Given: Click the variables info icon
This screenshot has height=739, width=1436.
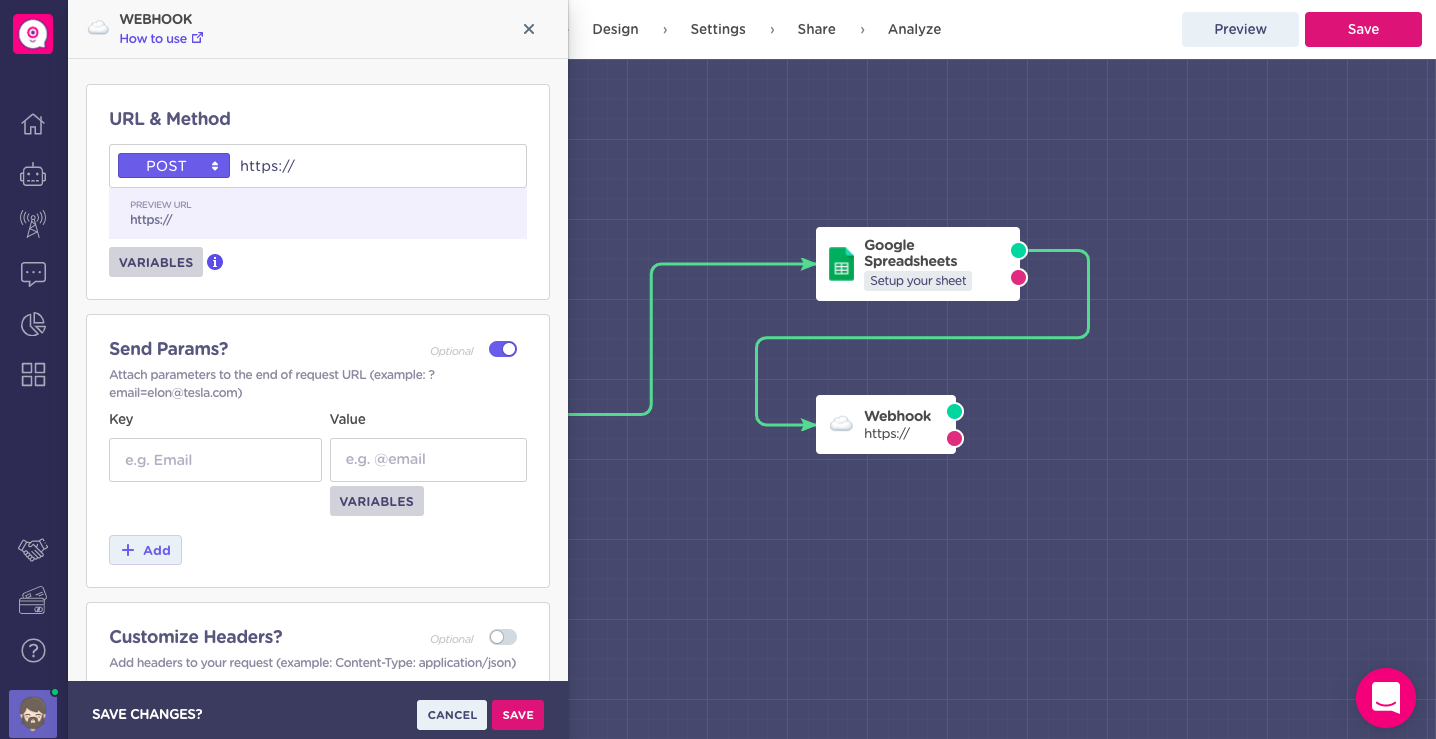Looking at the screenshot, I should tap(215, 262).
